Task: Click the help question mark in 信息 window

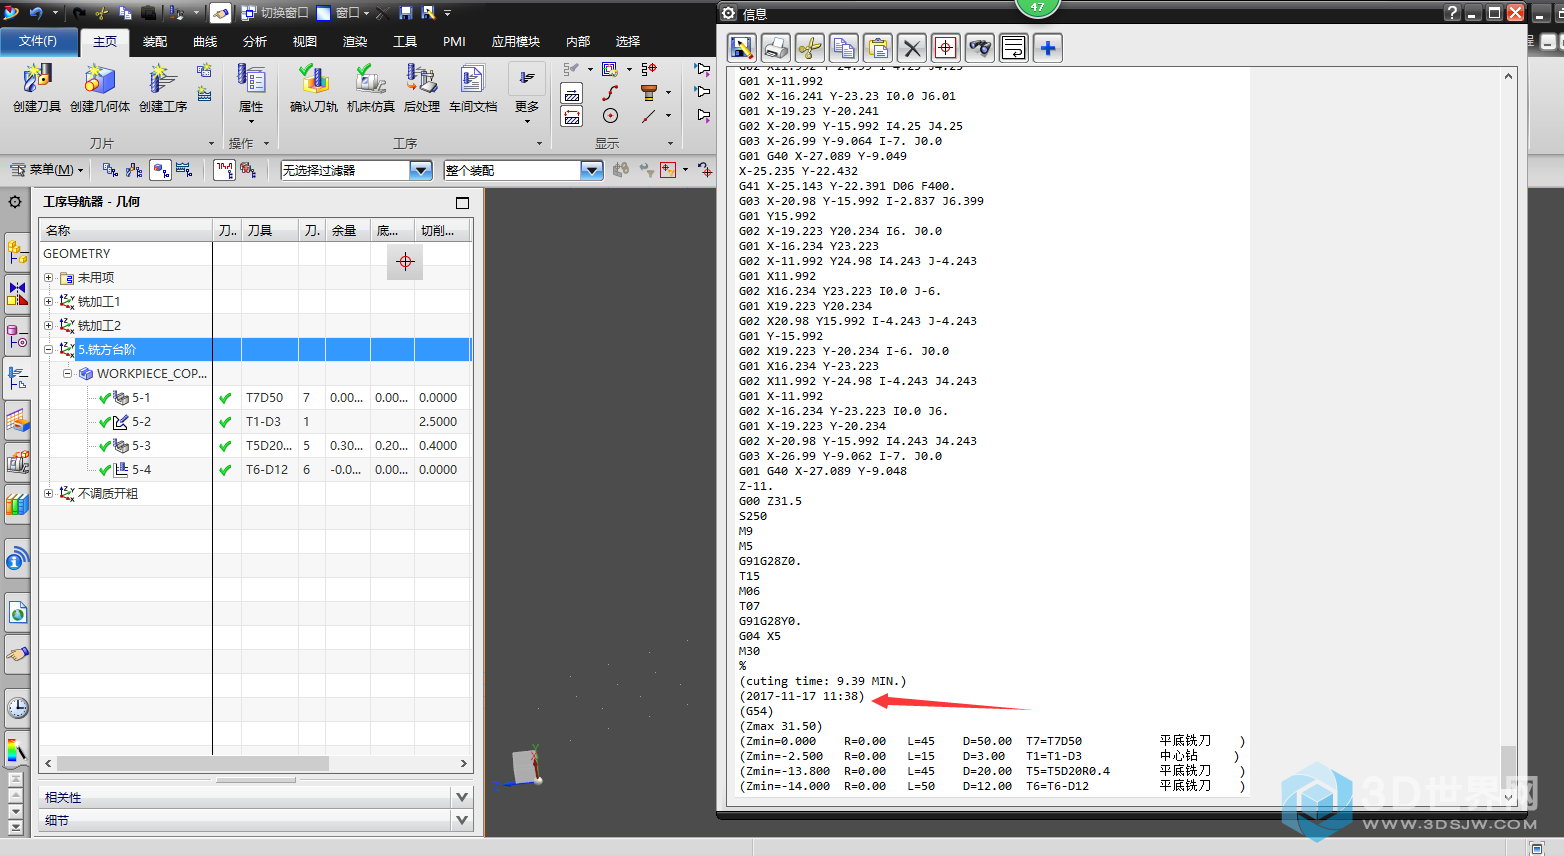Action: pyautogui.click(x=1453, y=12)
